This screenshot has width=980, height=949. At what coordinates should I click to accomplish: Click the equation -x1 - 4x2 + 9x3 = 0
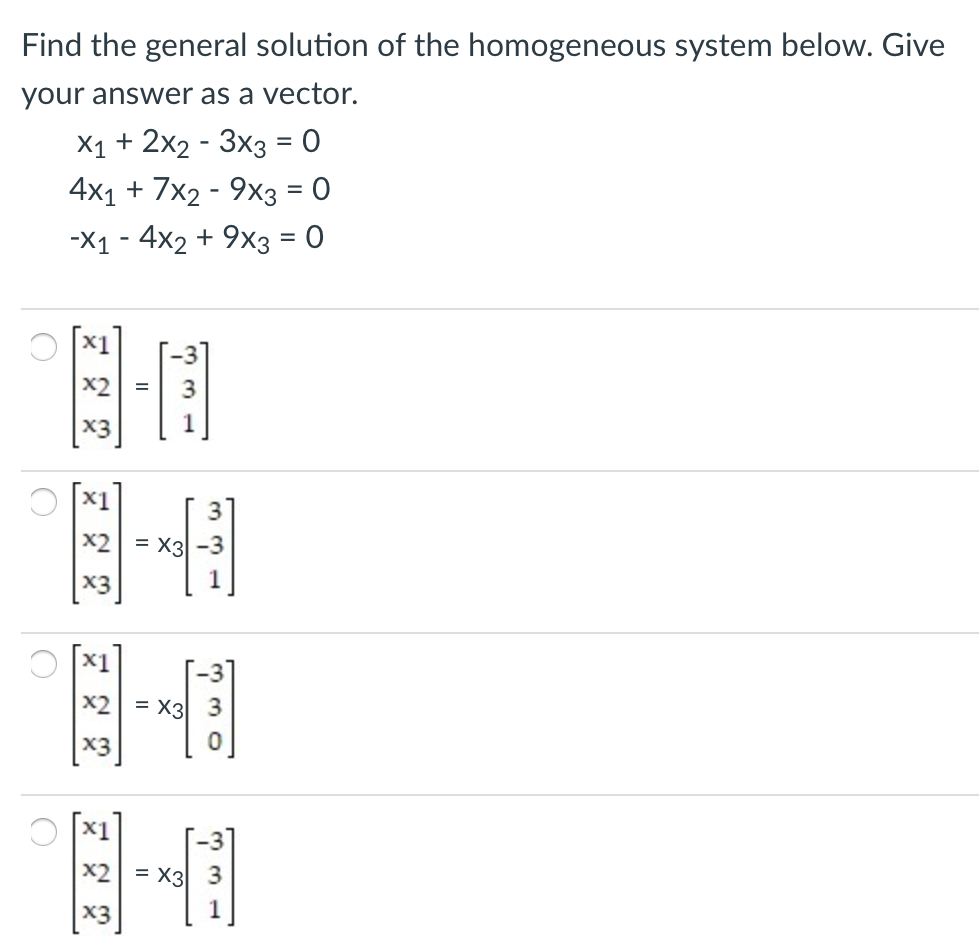(x=195, y=237)
